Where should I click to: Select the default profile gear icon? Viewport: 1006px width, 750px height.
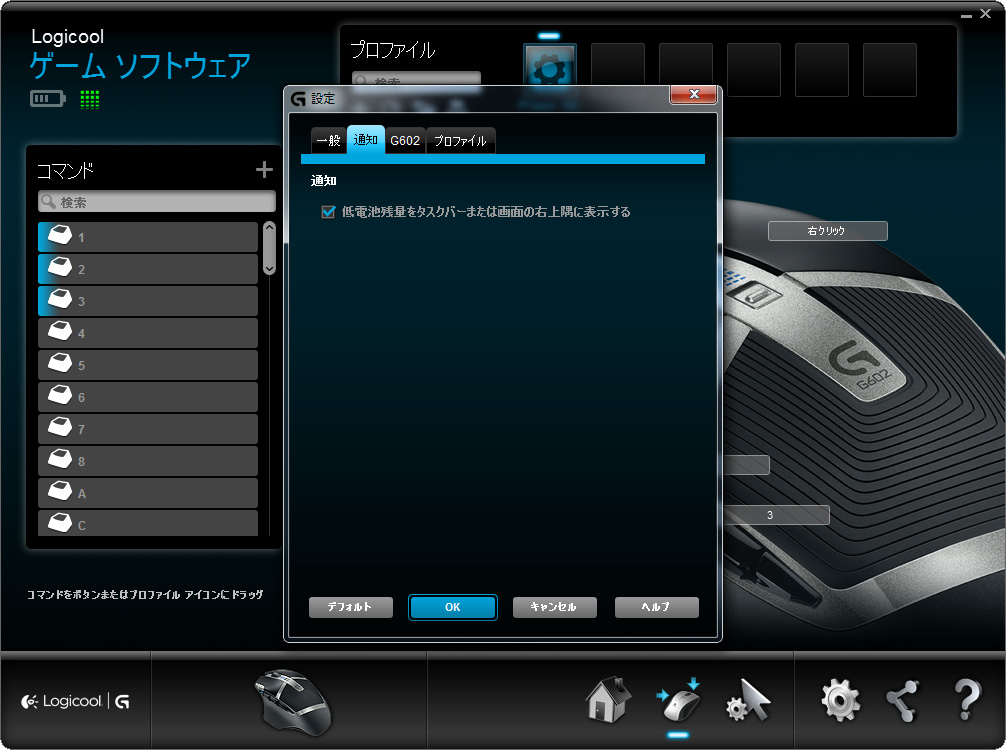click(x=550, y=69)
